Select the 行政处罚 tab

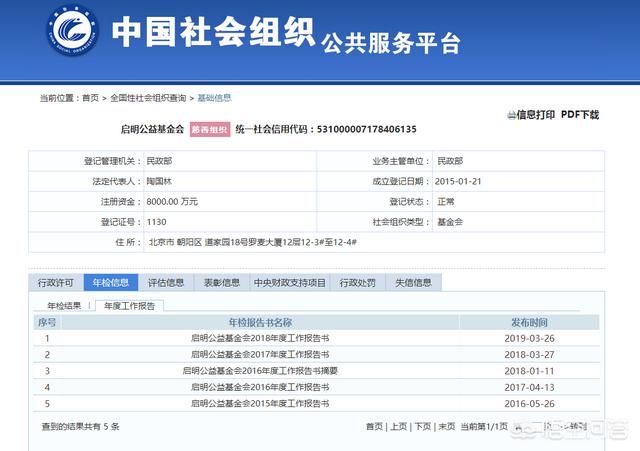(359, 283)
